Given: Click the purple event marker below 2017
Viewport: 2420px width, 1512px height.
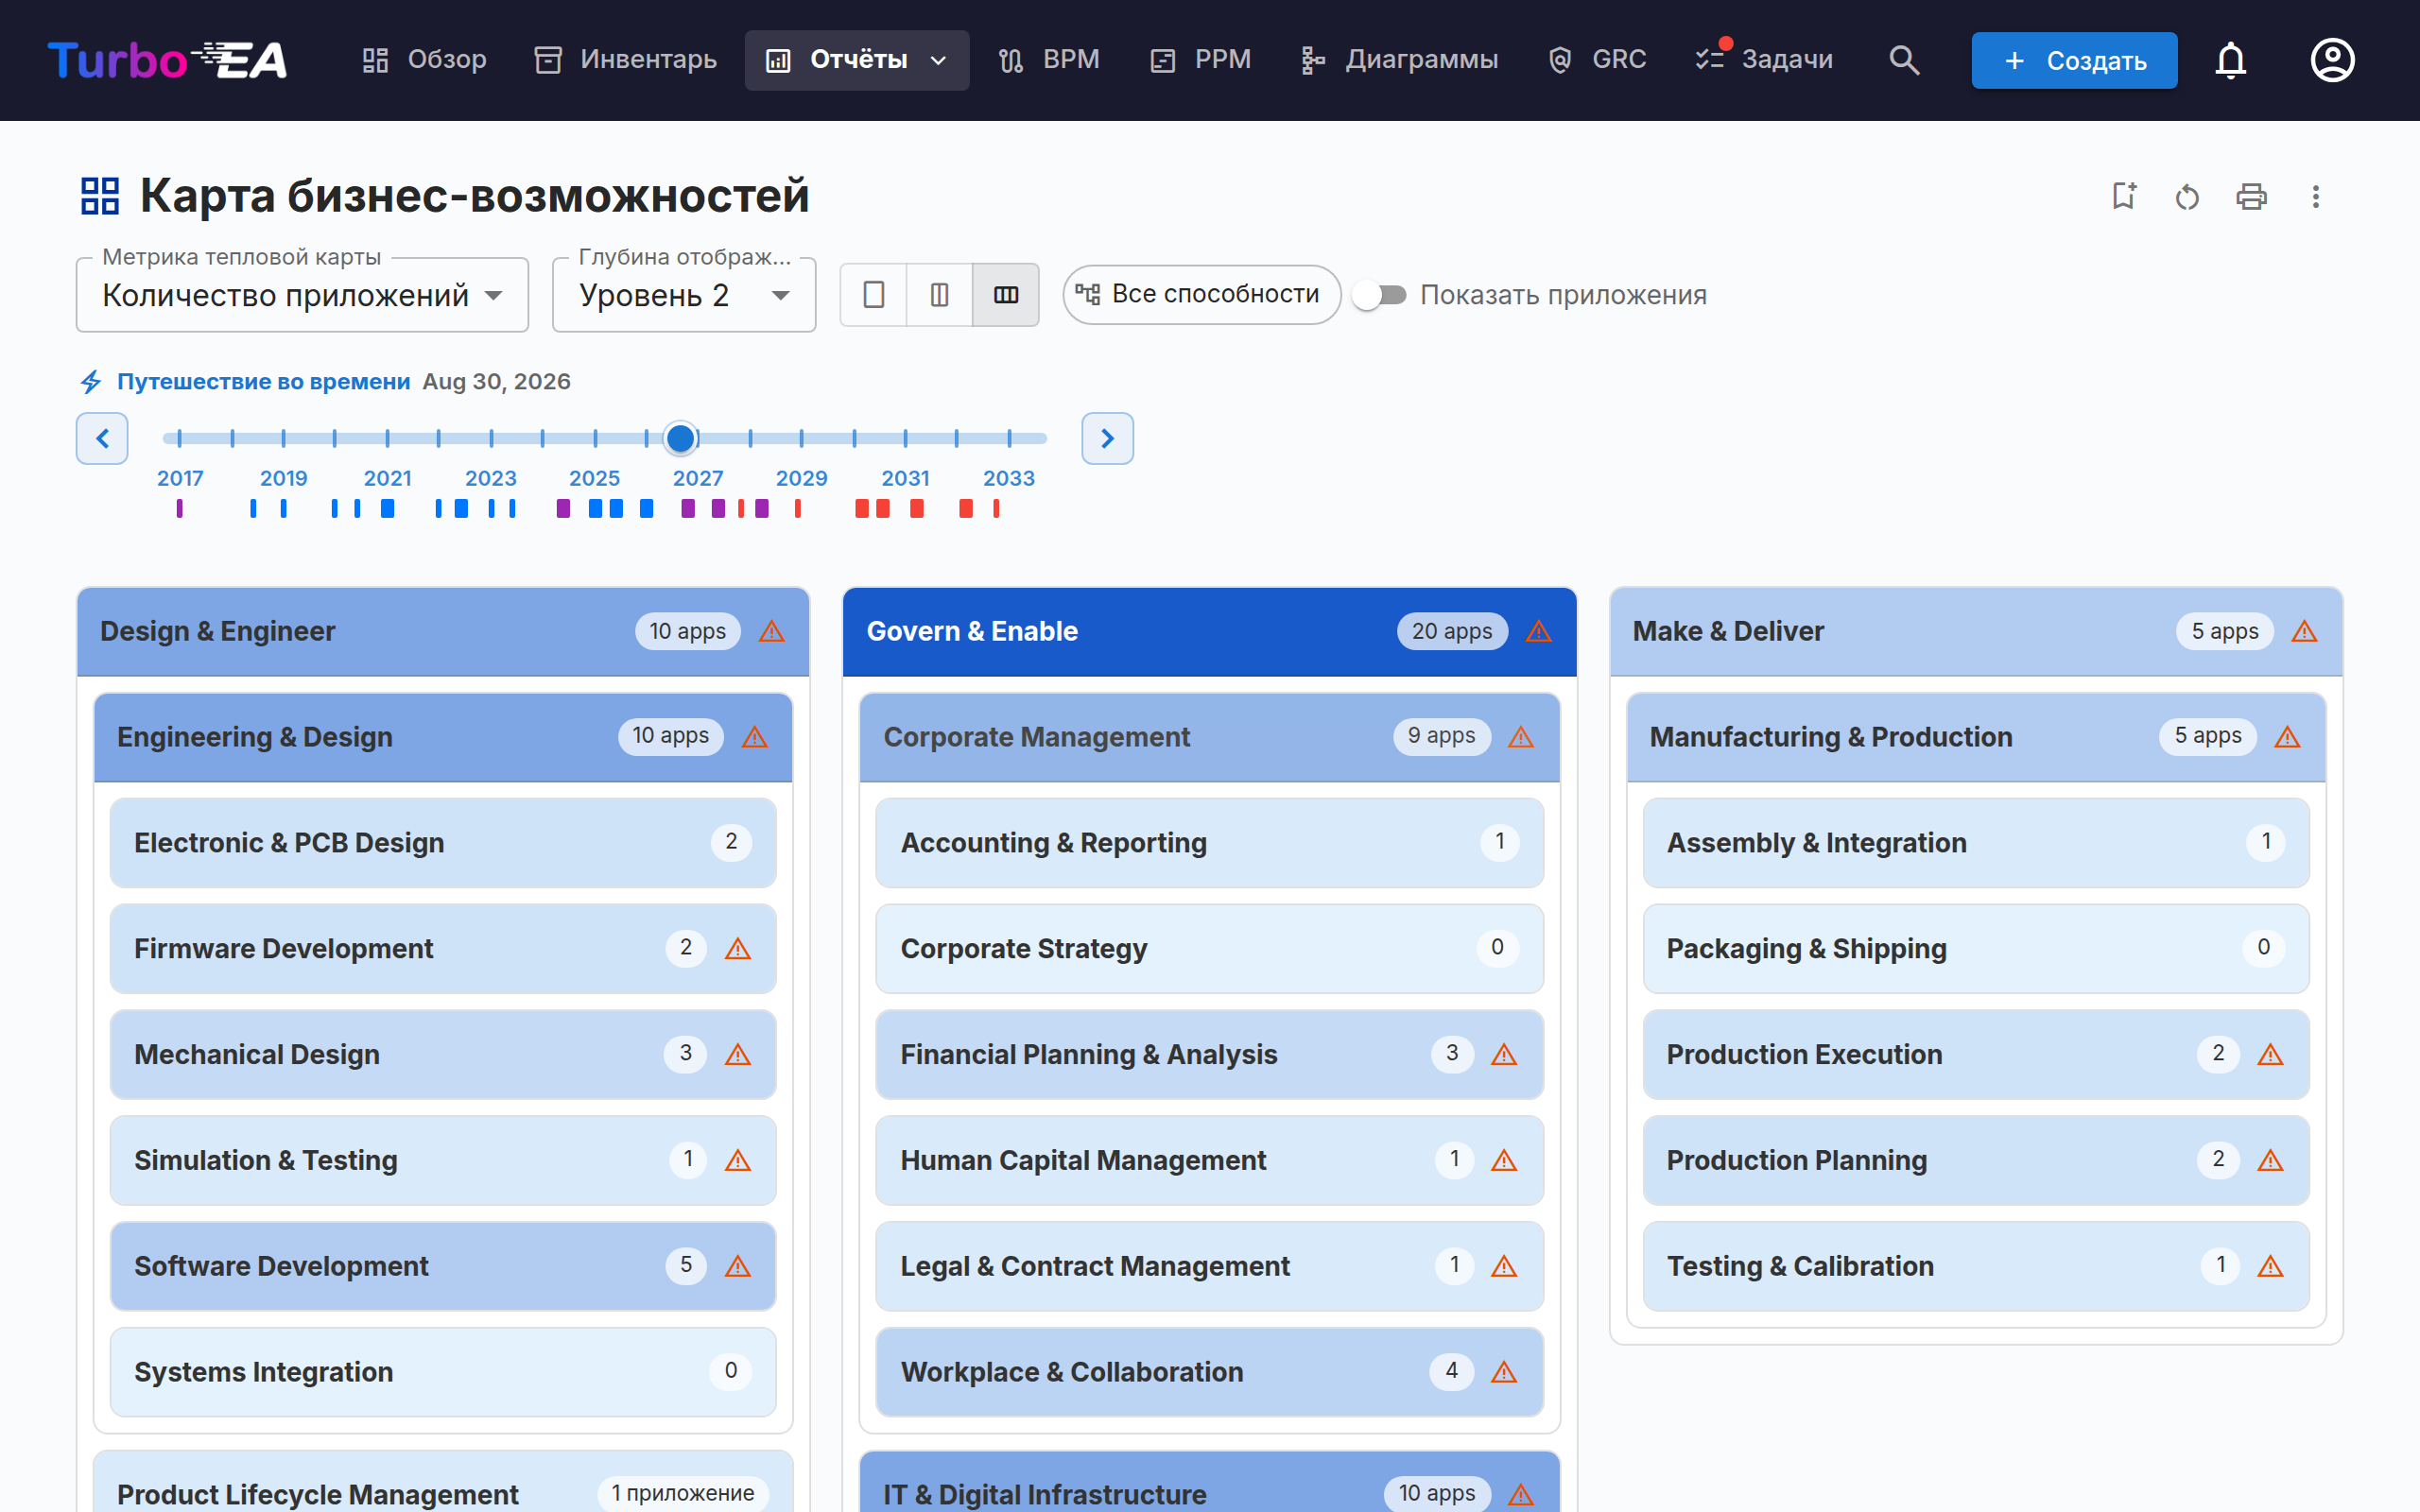Looking at the screenshot, I should click(x=179, y=509).
